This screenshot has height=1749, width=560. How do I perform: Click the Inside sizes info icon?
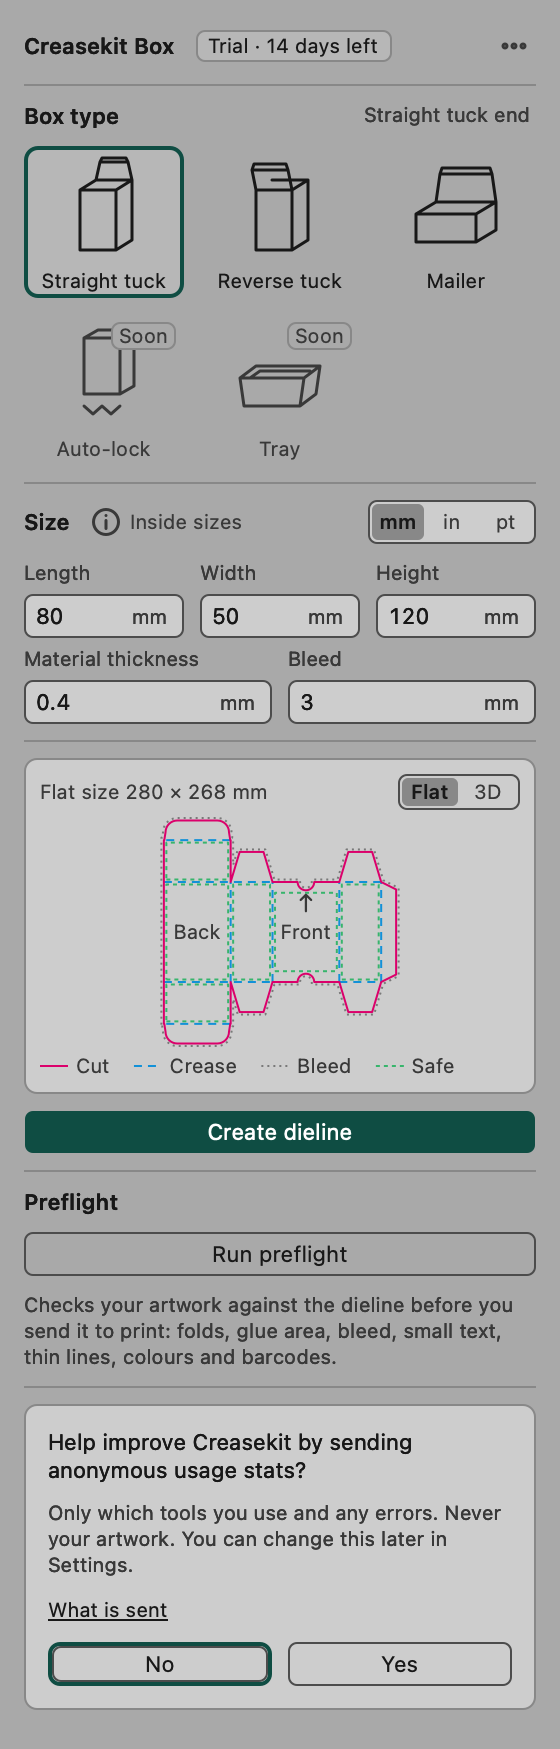(106, 522)
